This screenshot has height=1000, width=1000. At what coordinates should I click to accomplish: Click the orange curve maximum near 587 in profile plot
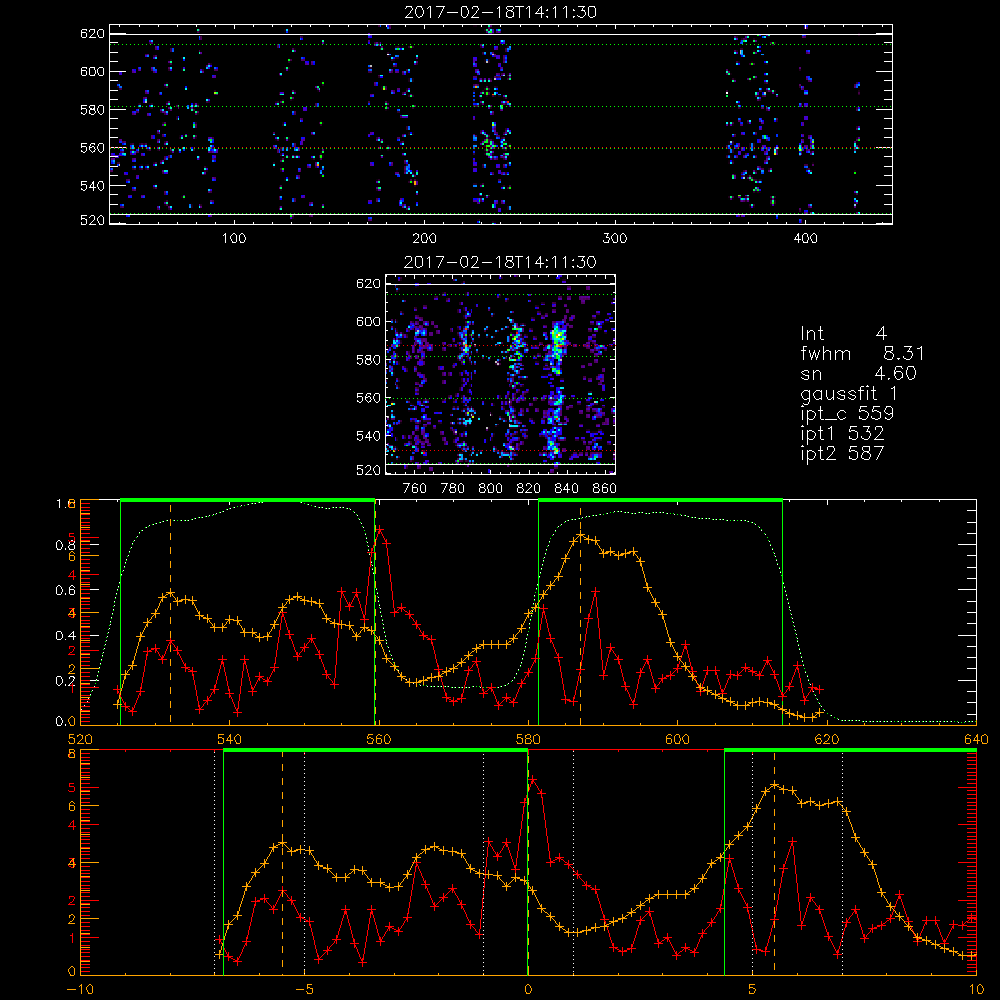click(580, 536)
